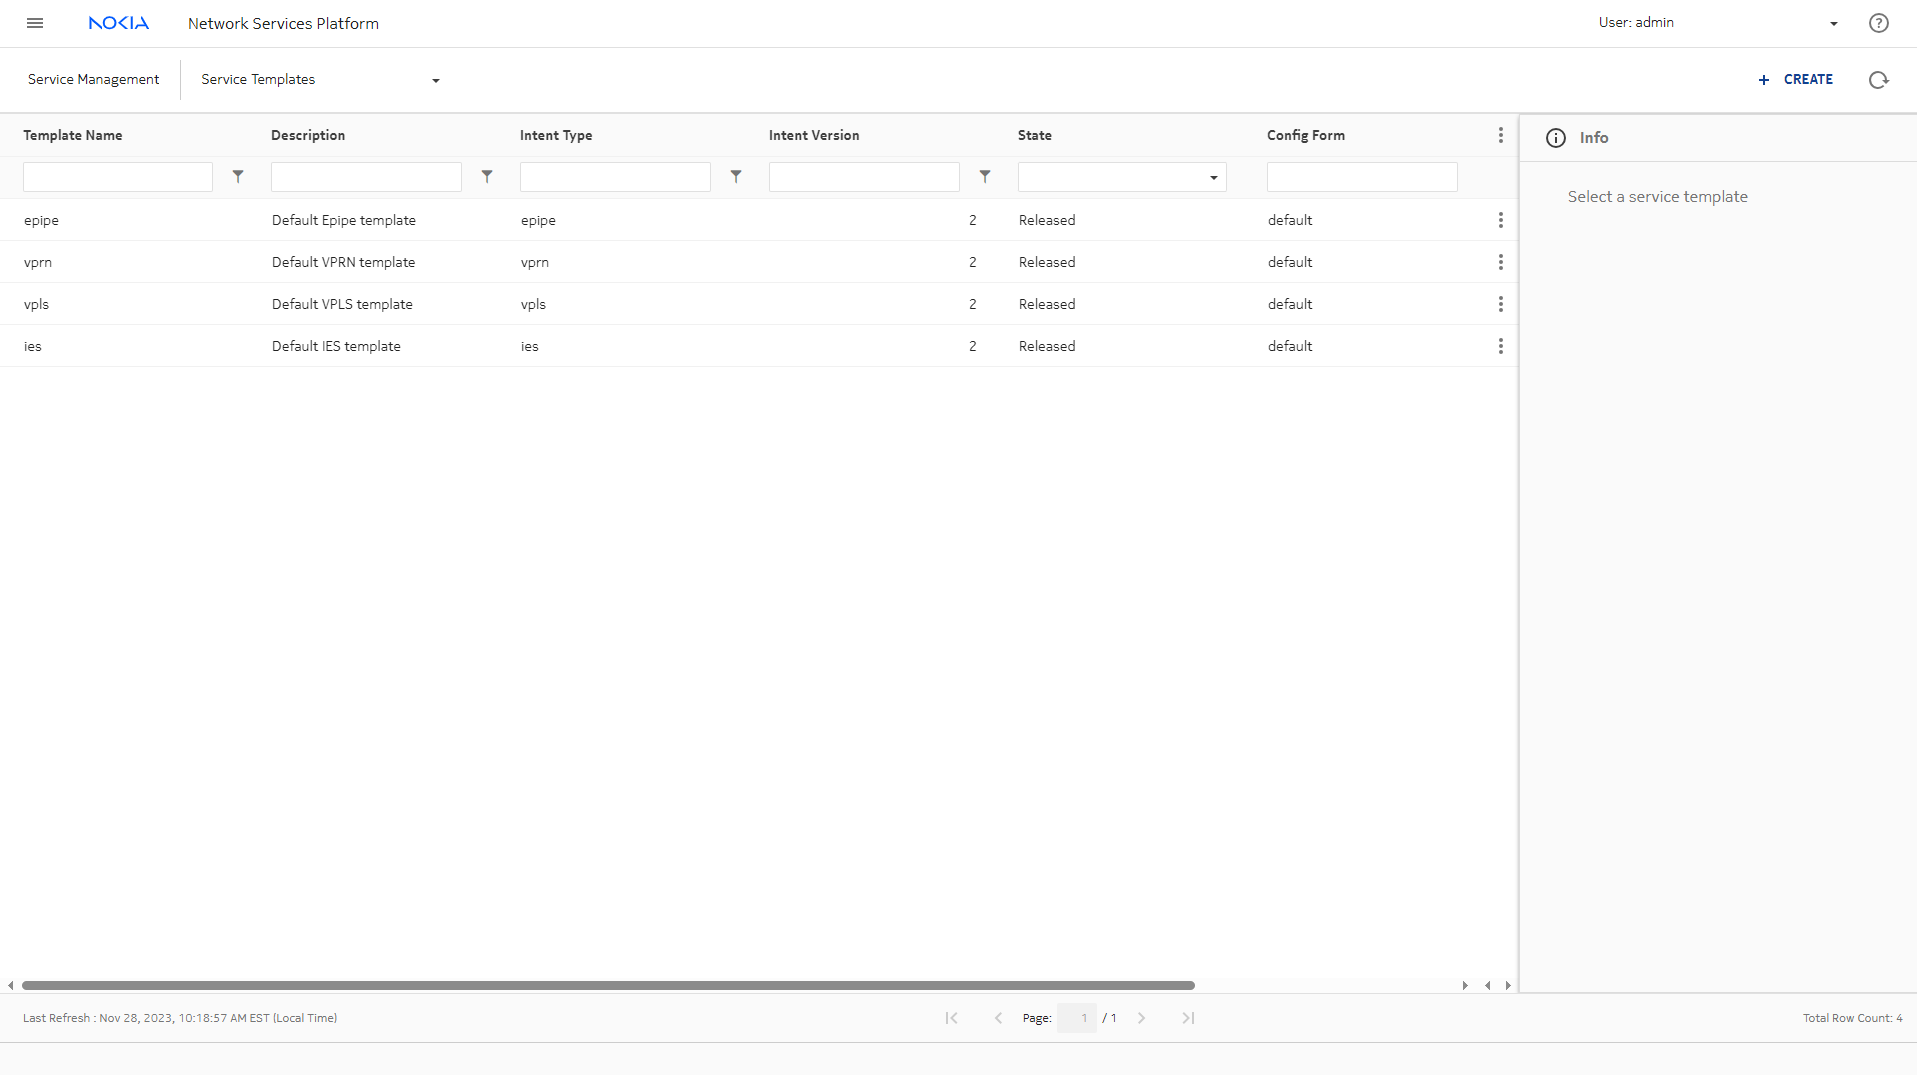Viewport: 1917px width, 1075px height.
Task: Select the vprn template row
Action: (x=38, y=262)
